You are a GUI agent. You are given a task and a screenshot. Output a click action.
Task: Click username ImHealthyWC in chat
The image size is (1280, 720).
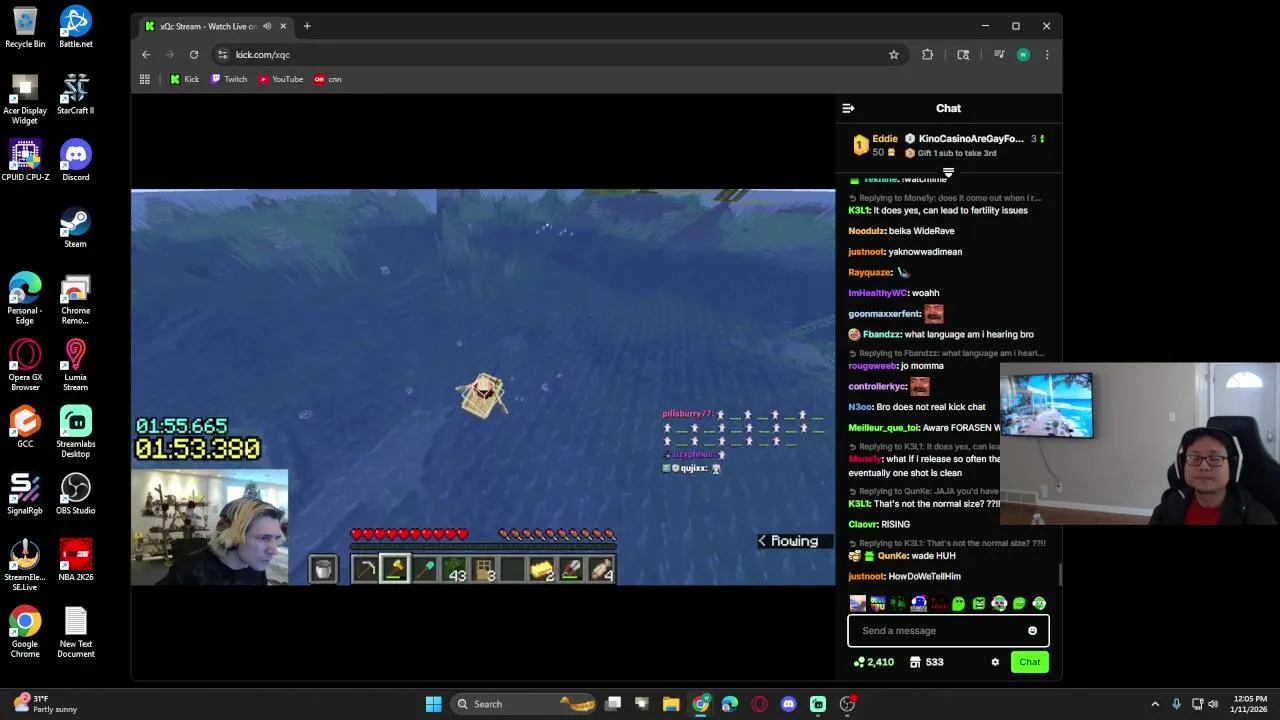tap(878, 293)
